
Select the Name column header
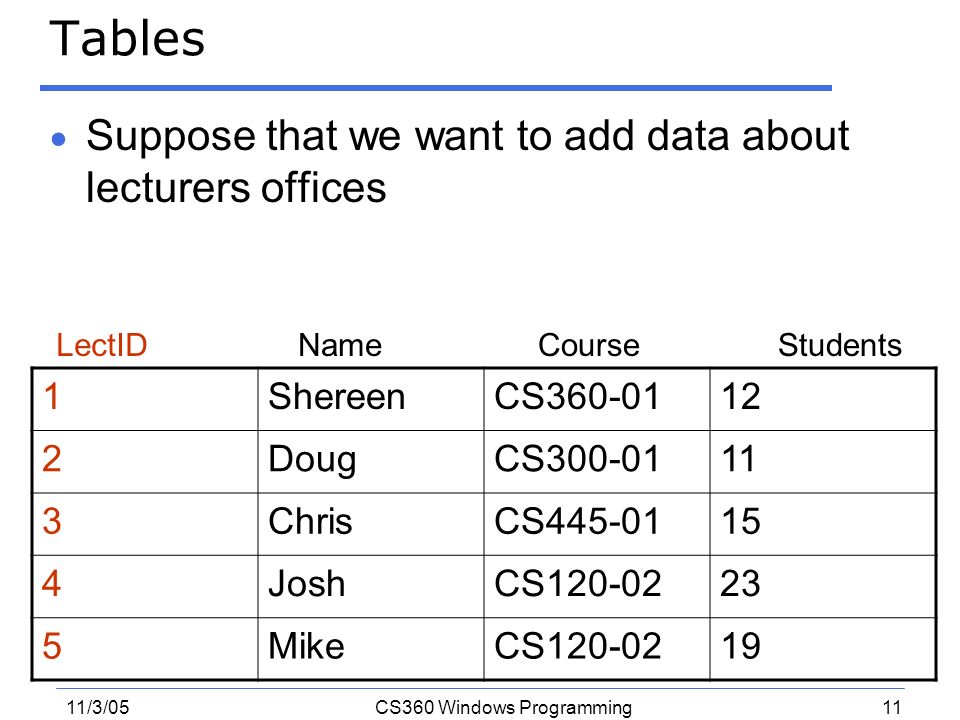pyautogui.click(x=340, y=345)
